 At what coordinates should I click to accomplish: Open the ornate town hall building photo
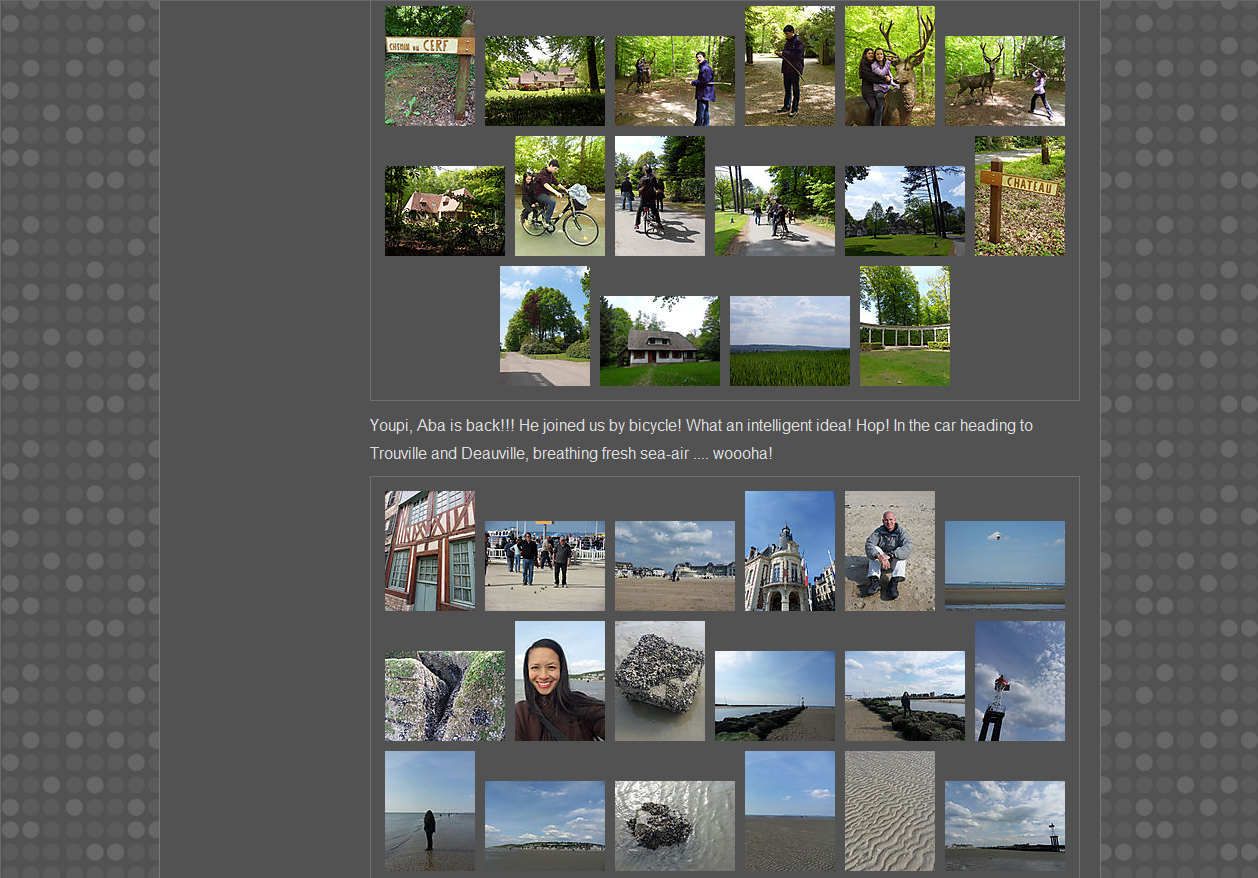click(789, 551)
